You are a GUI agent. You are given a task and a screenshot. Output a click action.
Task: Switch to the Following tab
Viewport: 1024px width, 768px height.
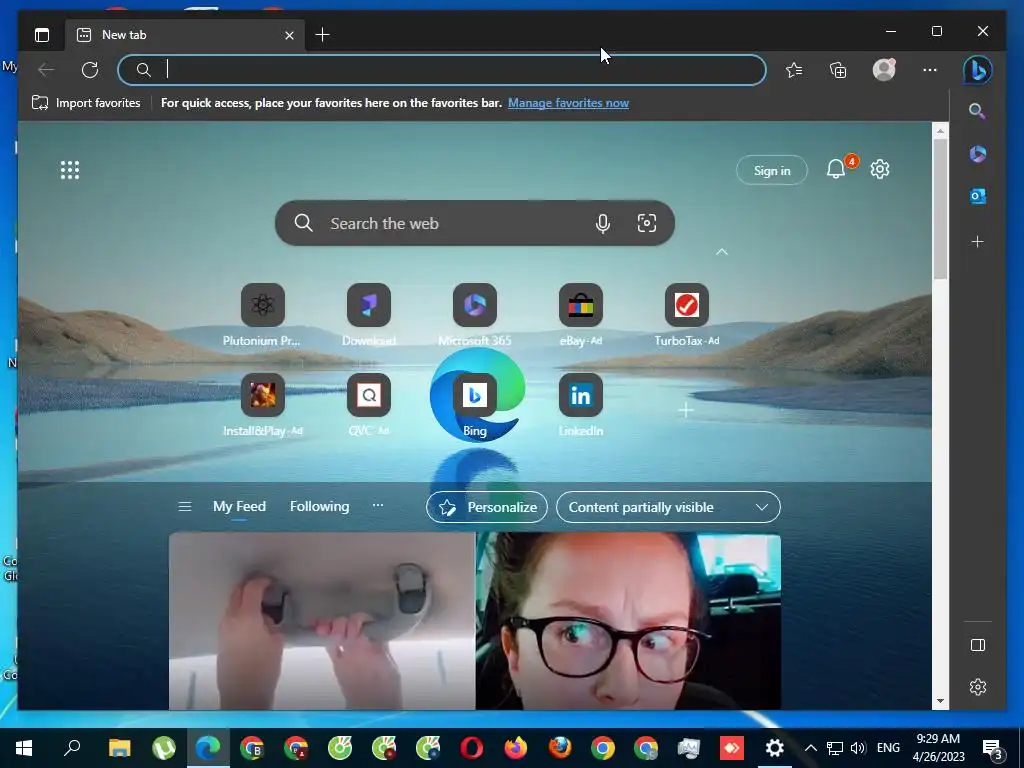pyautogui.click(x=319, y=507)
